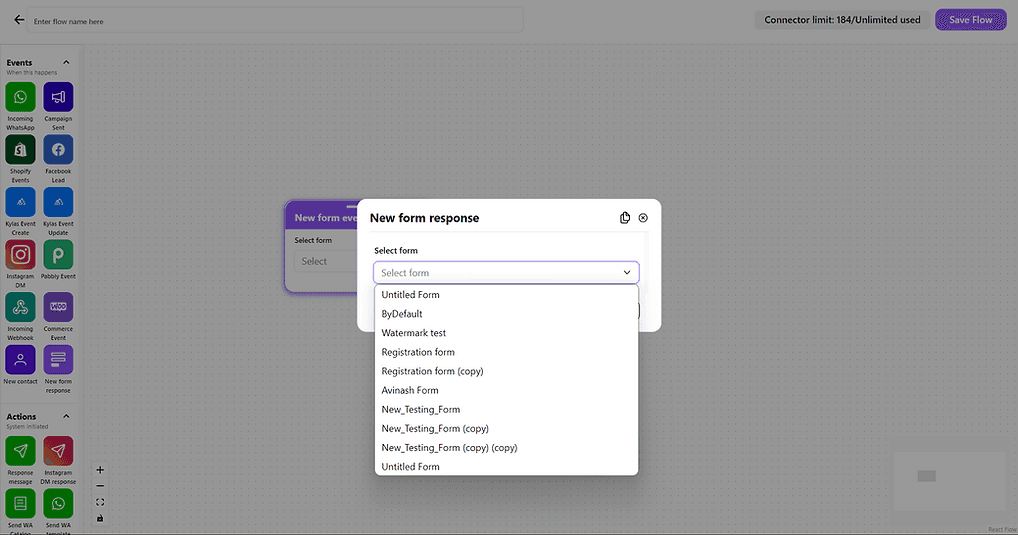
Task: Add the Kylas Event Create trigger
Action: pyautogui.click(x=20, y=202)
